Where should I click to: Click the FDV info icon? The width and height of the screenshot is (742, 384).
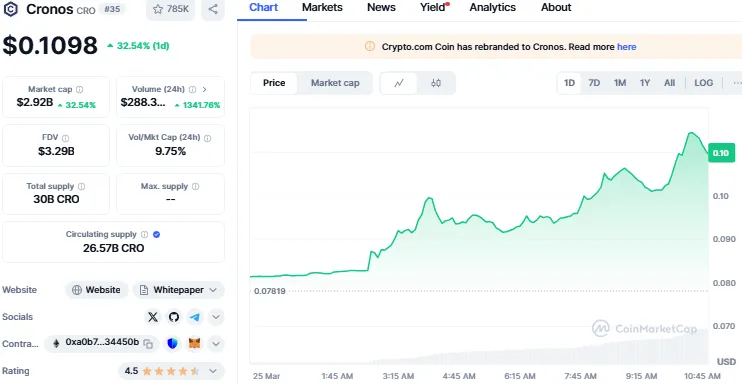65,138
